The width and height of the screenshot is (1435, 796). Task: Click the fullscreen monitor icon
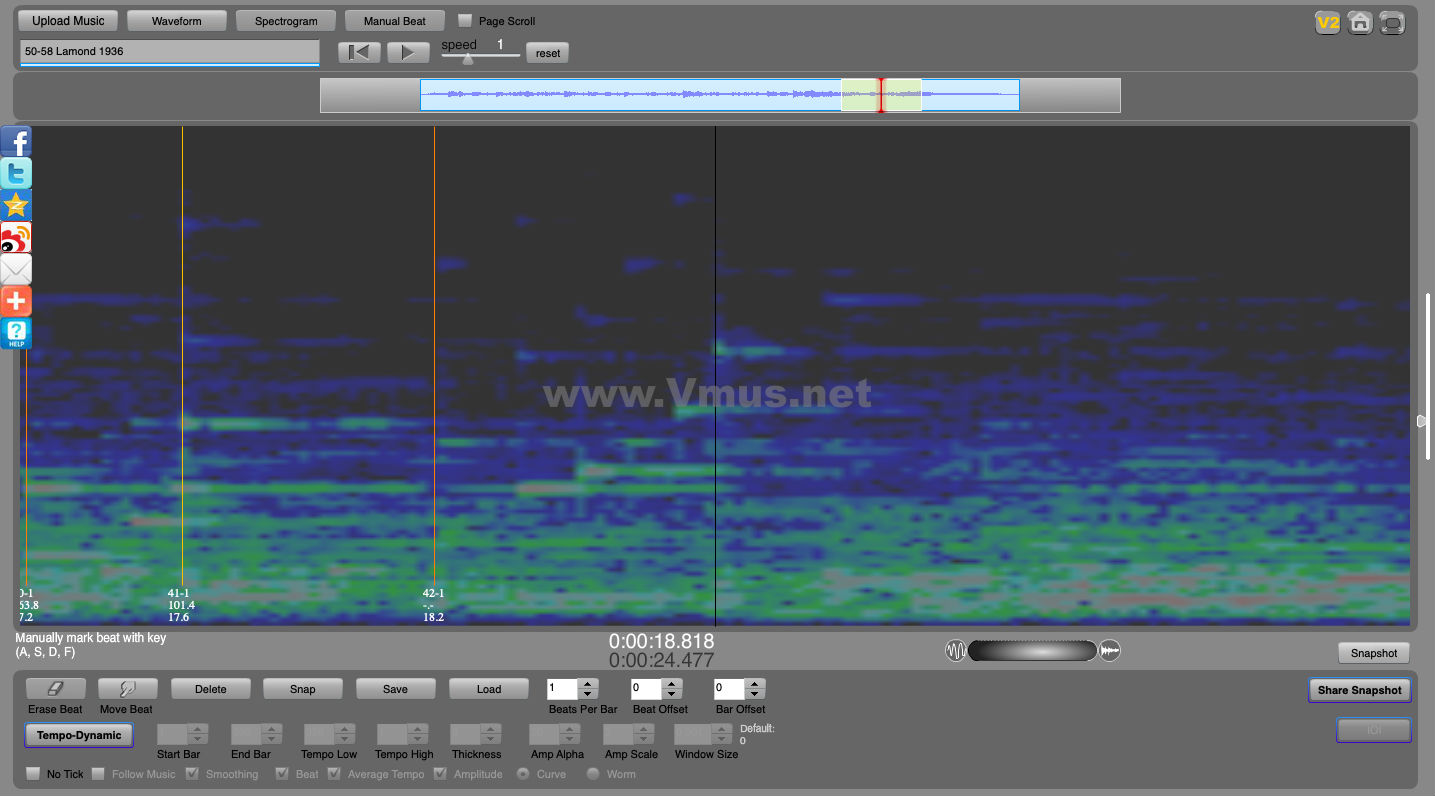pos(1392,22)
